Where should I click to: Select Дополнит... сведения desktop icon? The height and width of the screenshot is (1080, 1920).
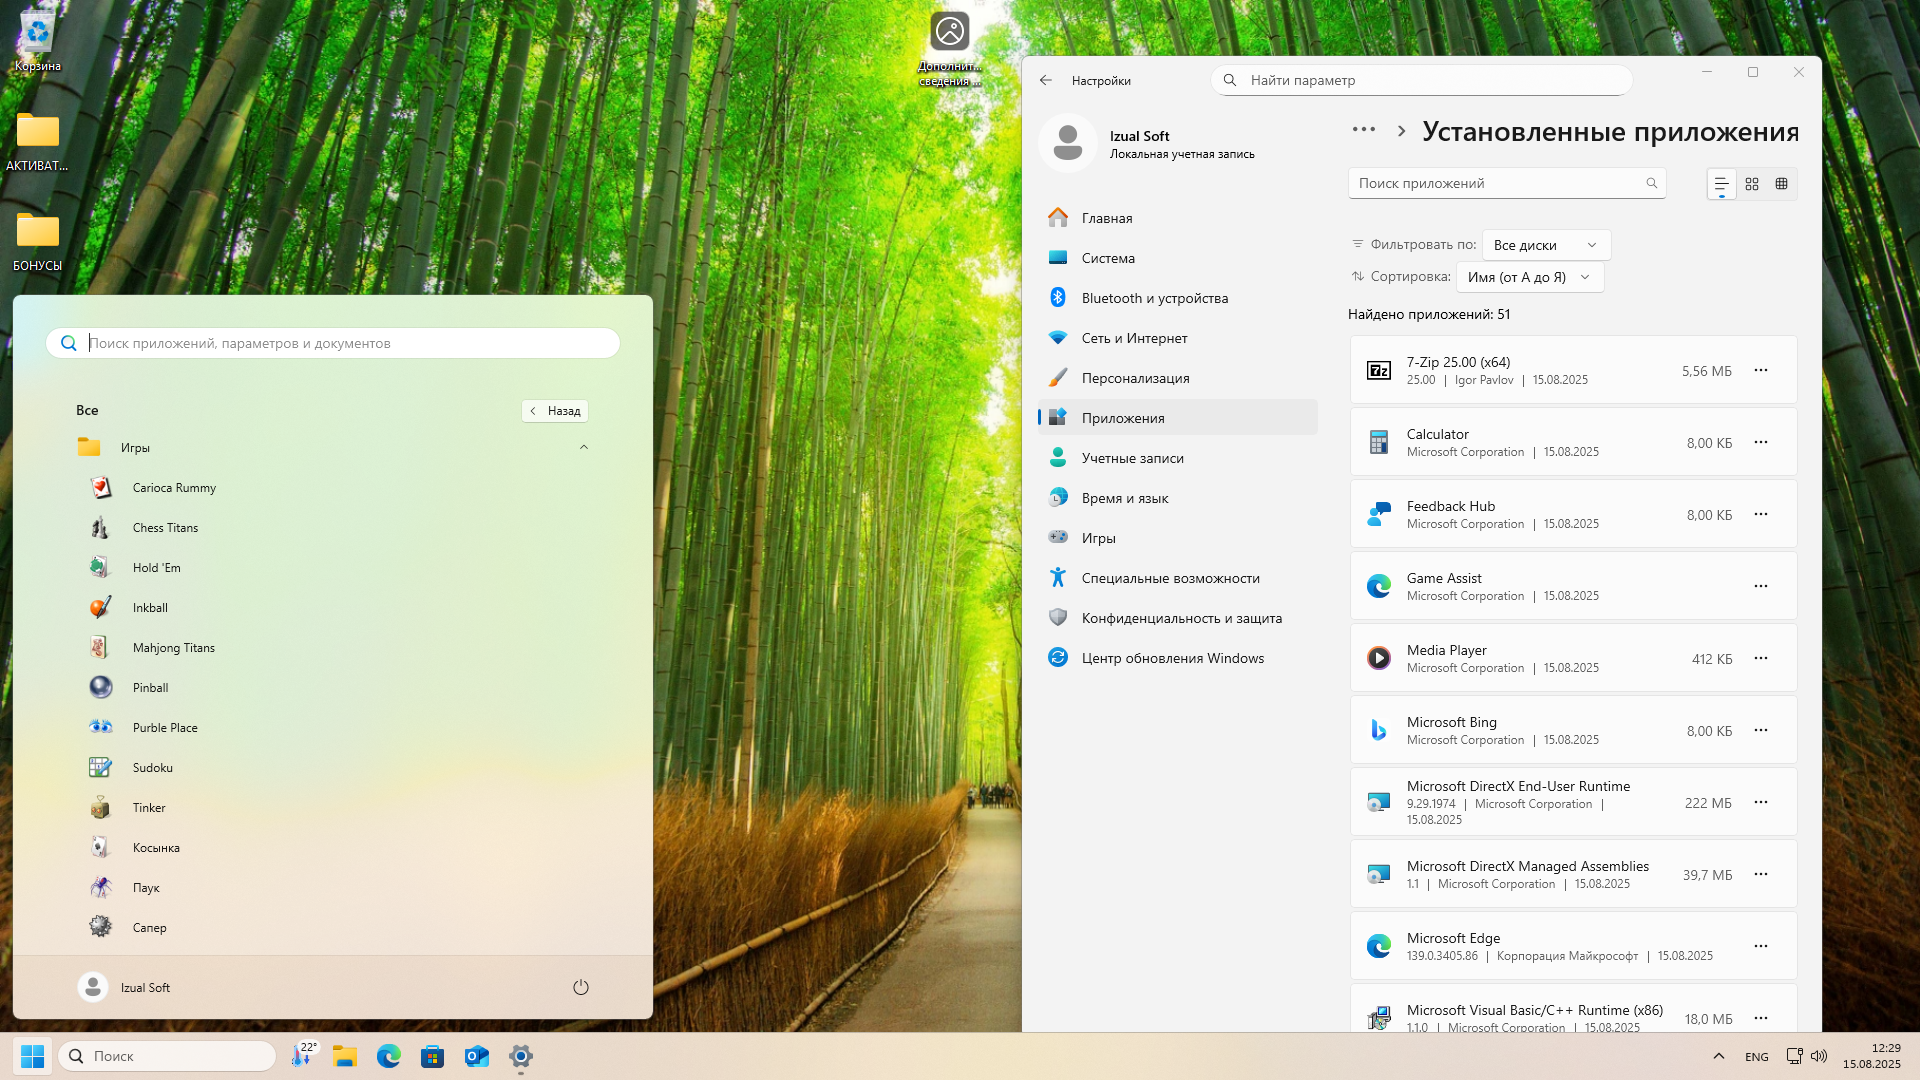(x=949, y=49)
